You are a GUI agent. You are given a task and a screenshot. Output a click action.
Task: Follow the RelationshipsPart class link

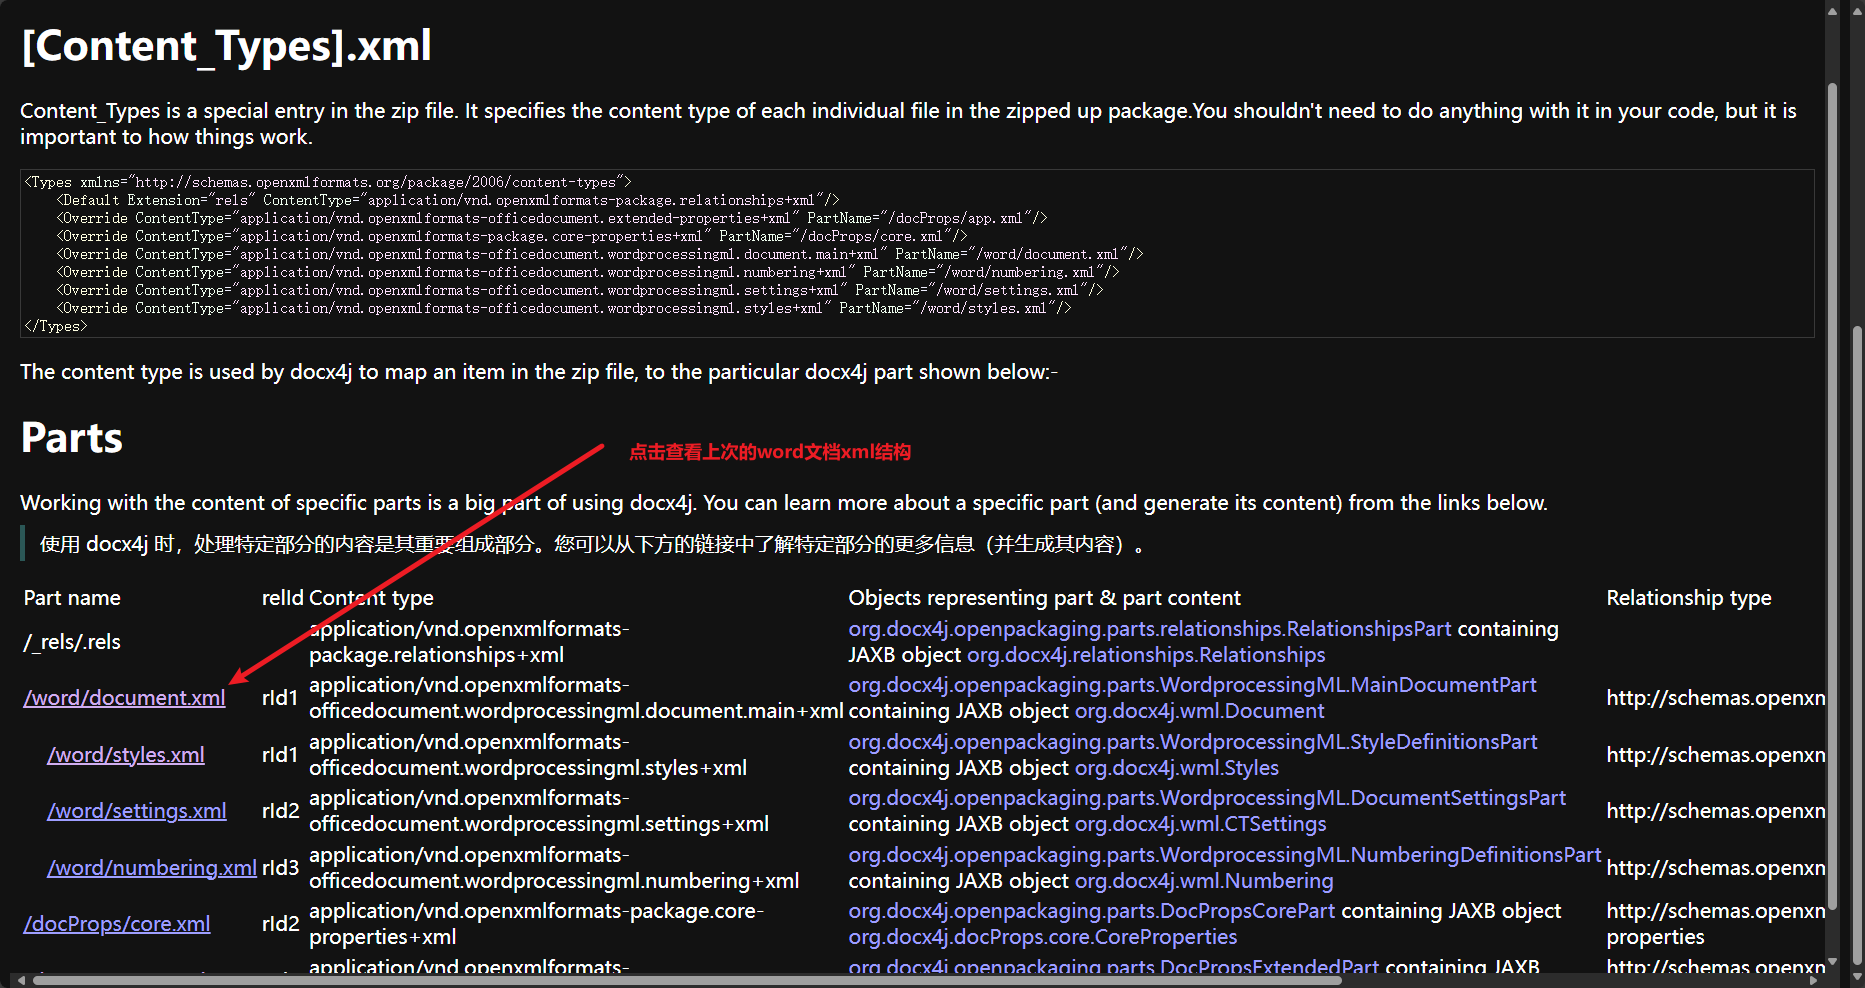click(x=1150, y=629)
